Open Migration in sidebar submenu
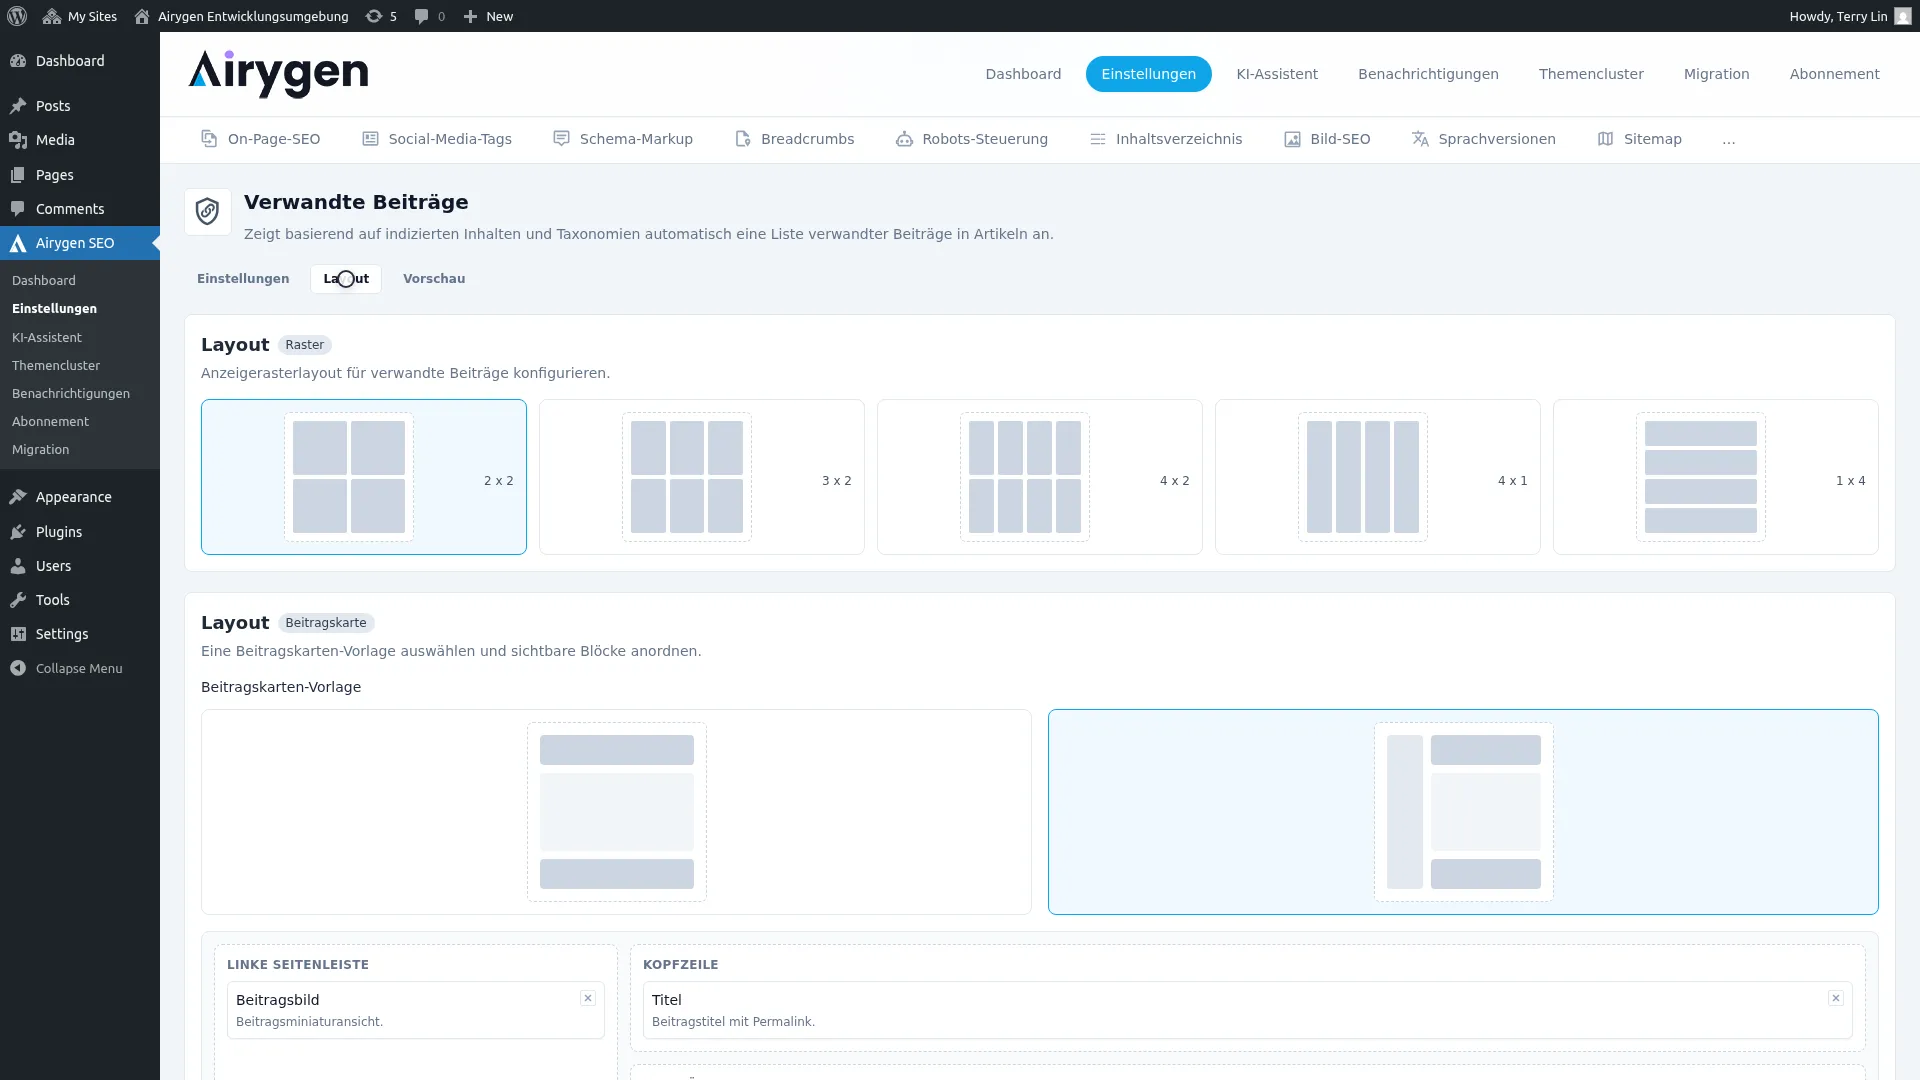The width and height of the screenshot is (1920, 1080). tap(41, 450)
